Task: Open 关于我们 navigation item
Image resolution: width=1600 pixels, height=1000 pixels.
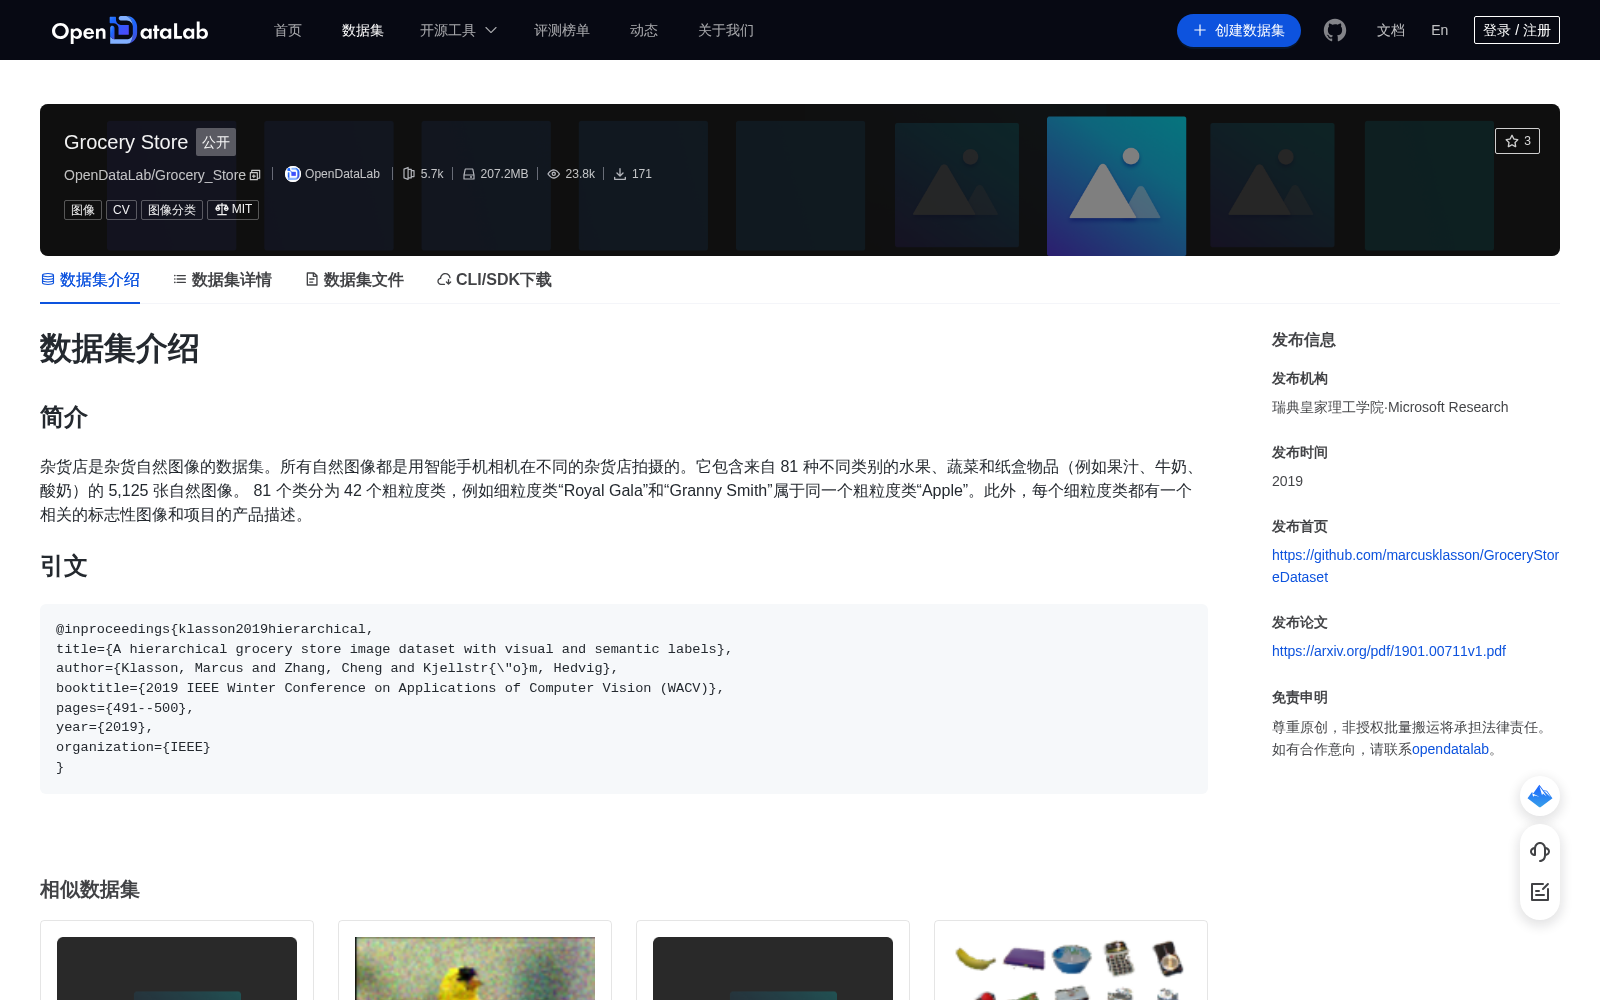Action: click(726, 30)
